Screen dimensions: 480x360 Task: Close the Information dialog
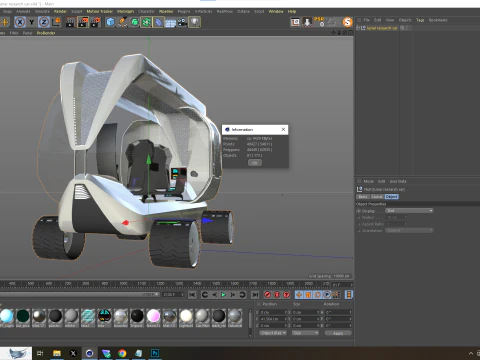[x=283, y=129]
